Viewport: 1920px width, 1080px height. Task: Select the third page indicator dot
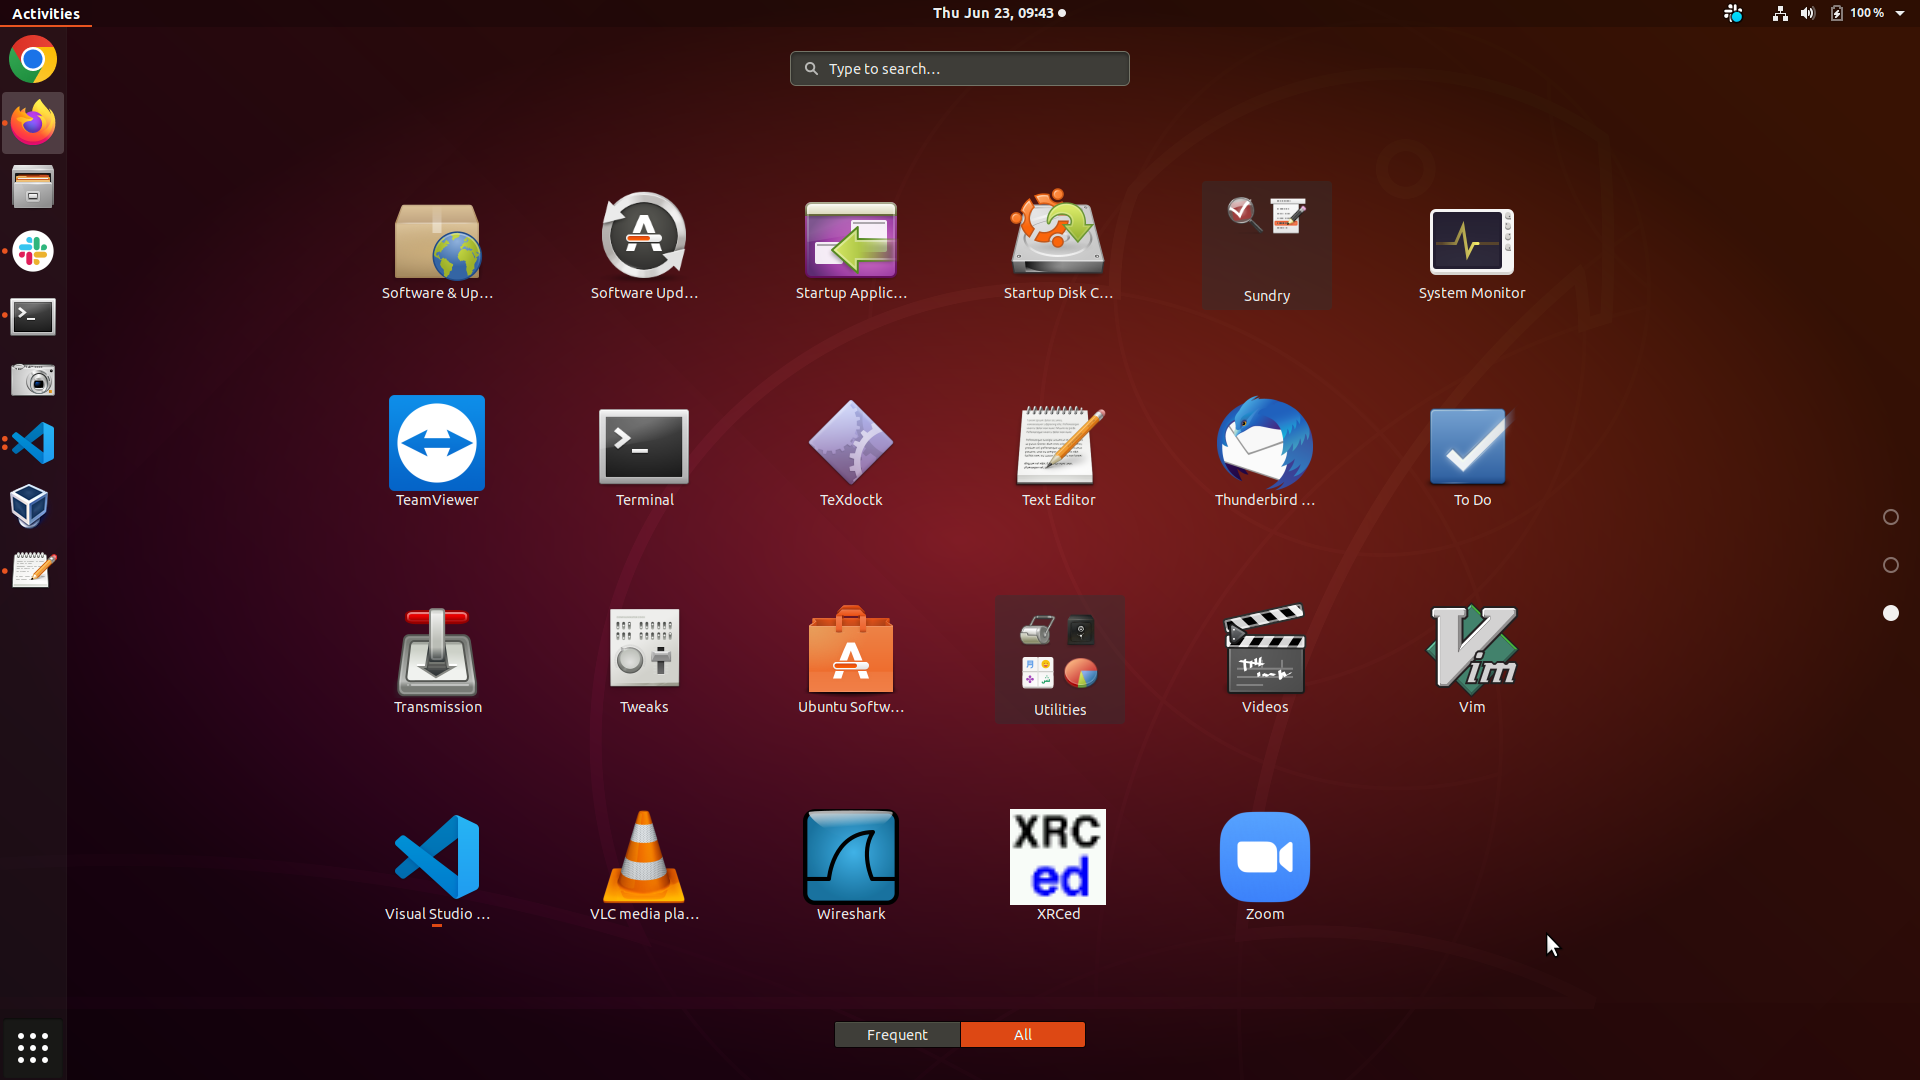click(1891, 613)
